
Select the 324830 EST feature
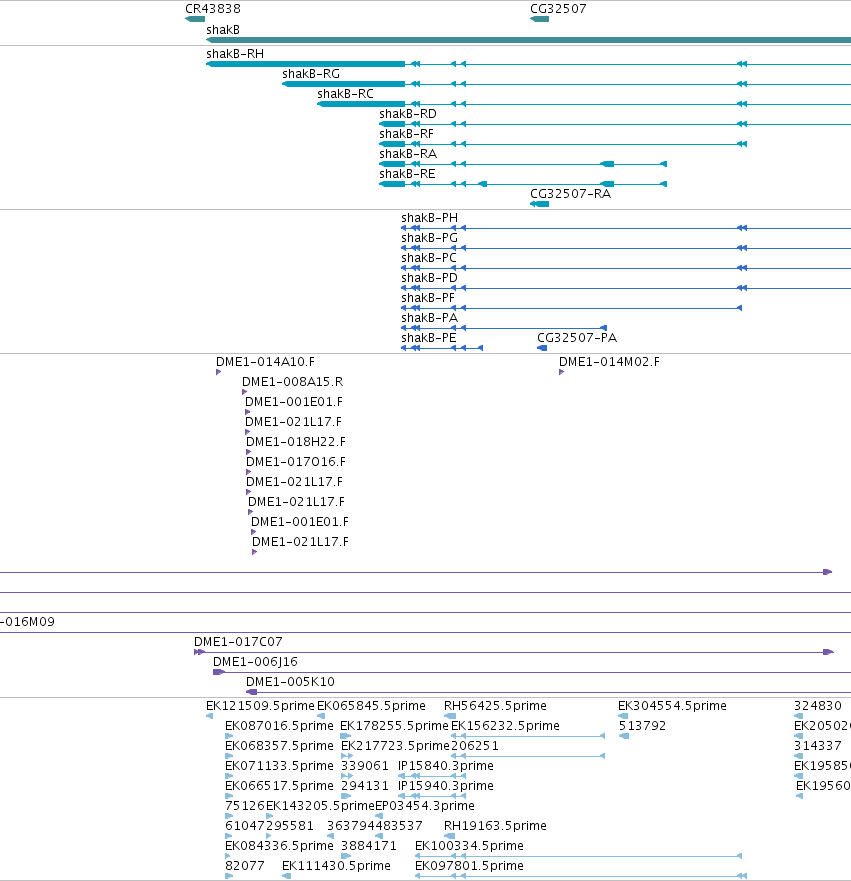click(798, 716)
